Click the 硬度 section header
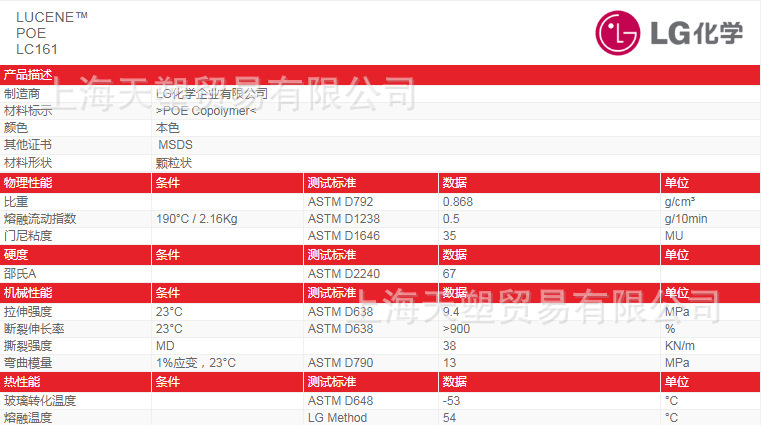 (x=16, y=255)
